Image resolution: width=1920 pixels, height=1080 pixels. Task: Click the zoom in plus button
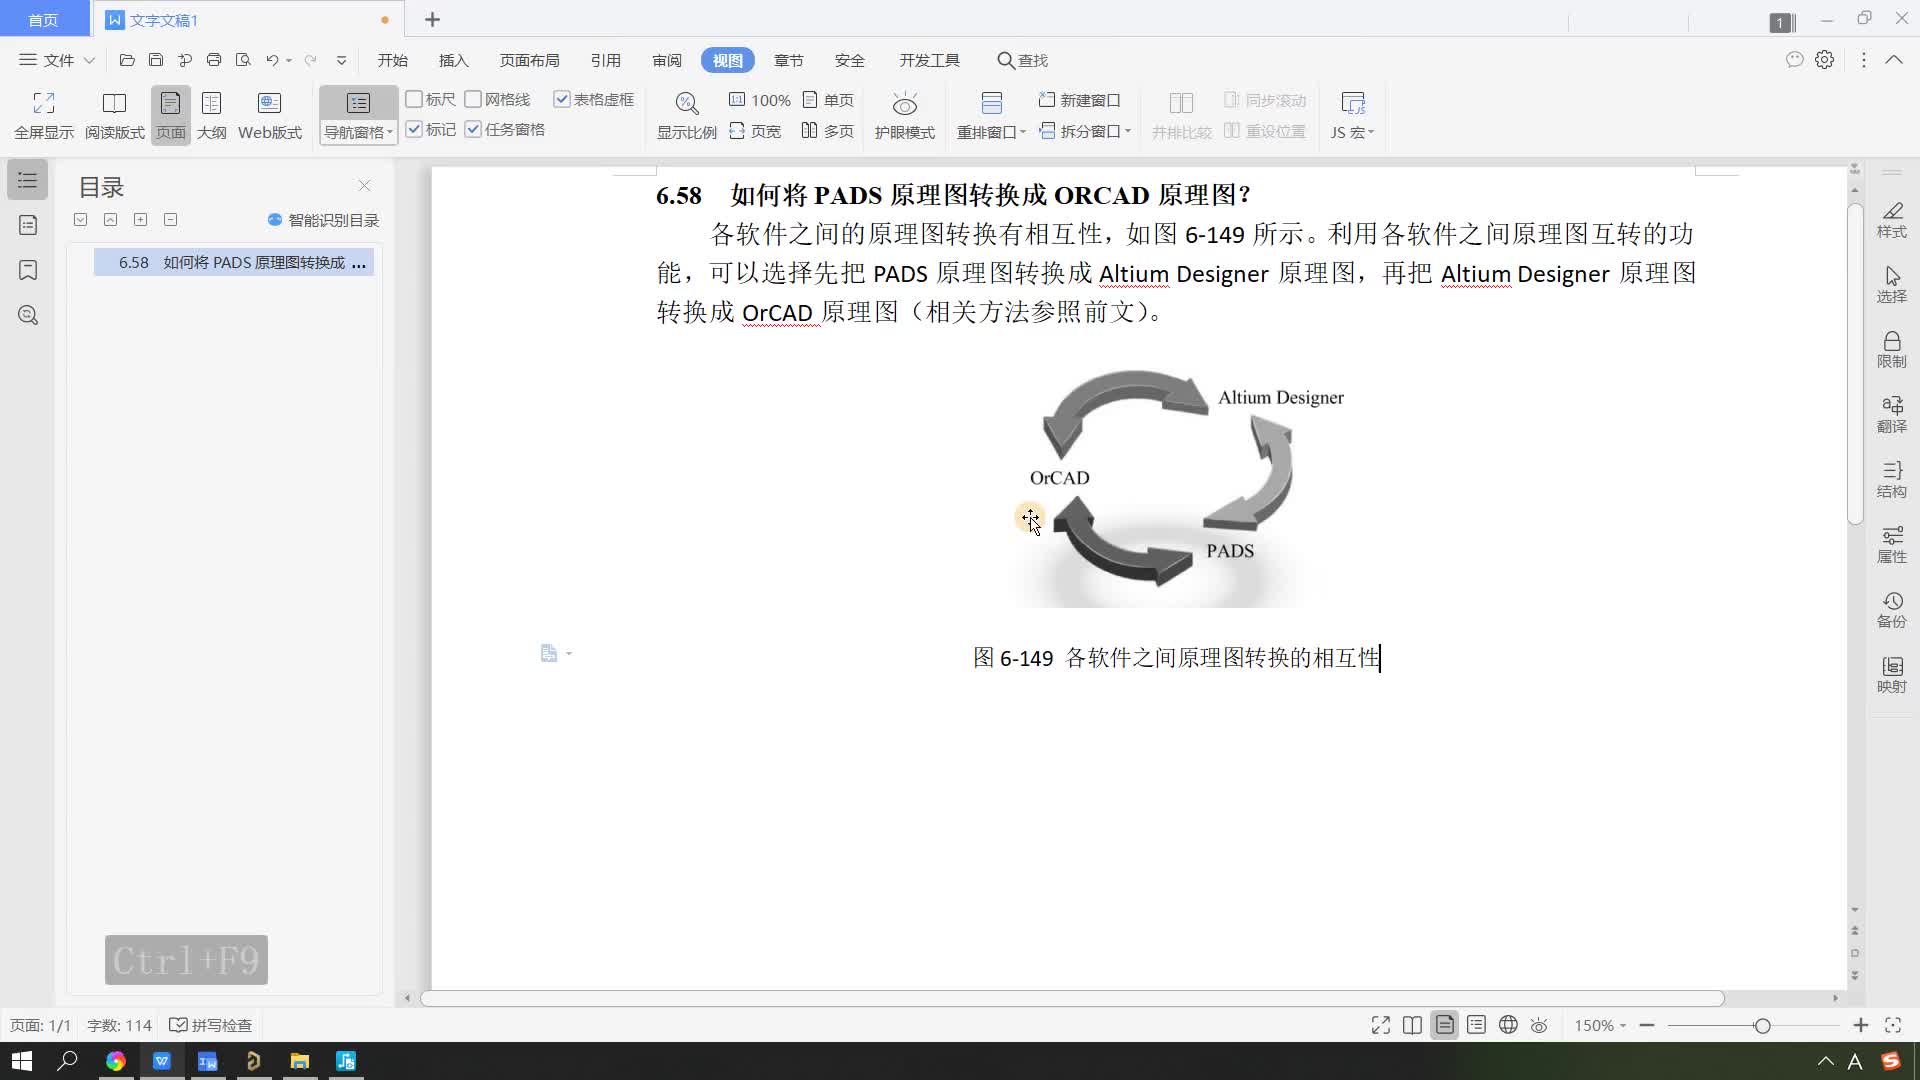pos(1861,1025)
